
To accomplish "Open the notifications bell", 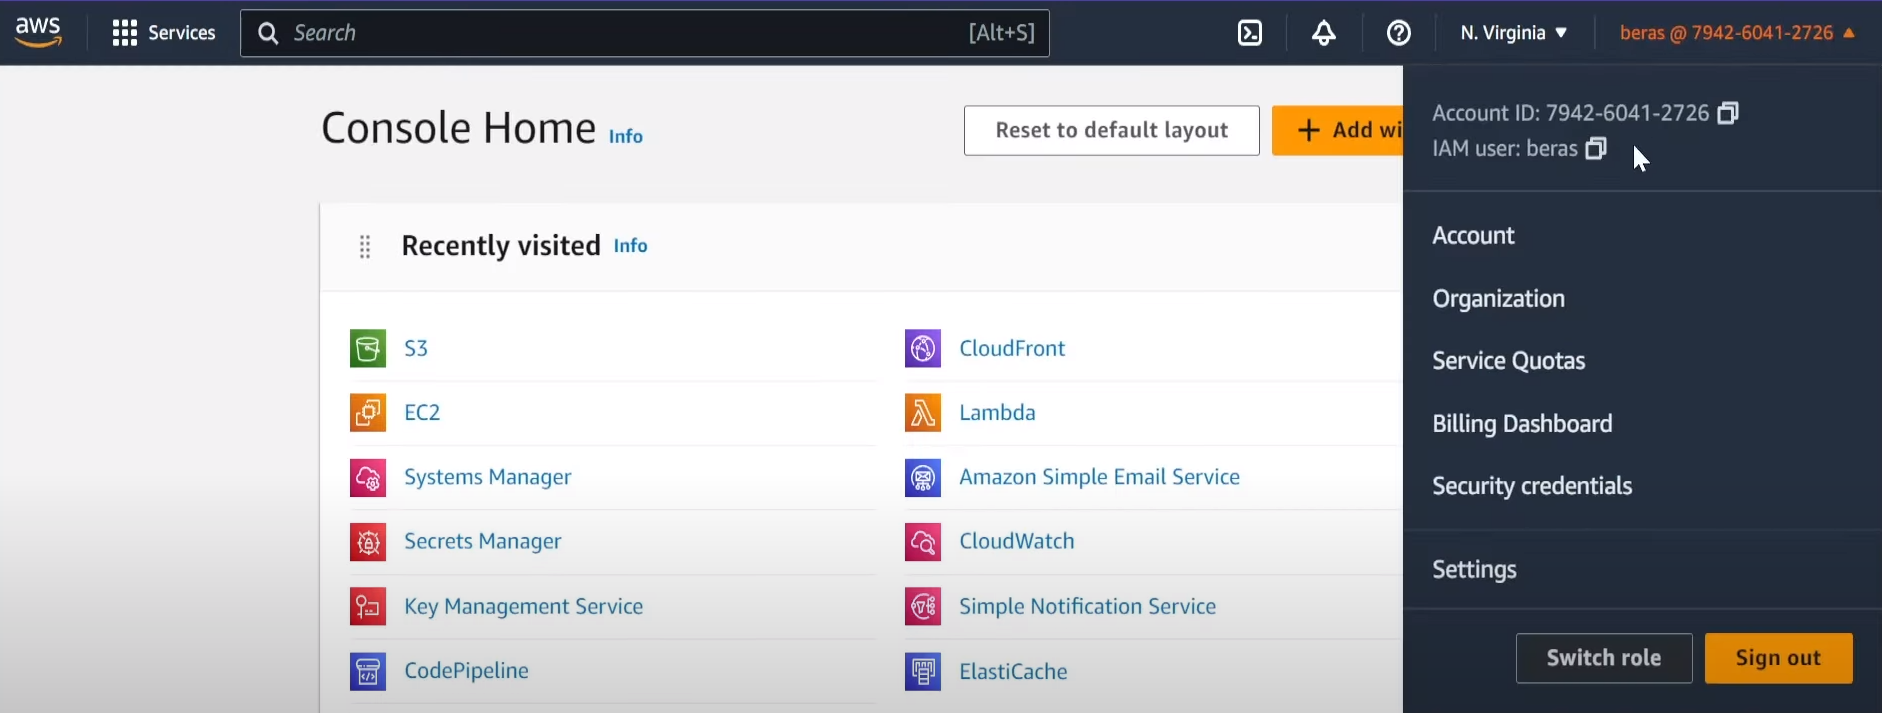I will [x=1324, y=33].
